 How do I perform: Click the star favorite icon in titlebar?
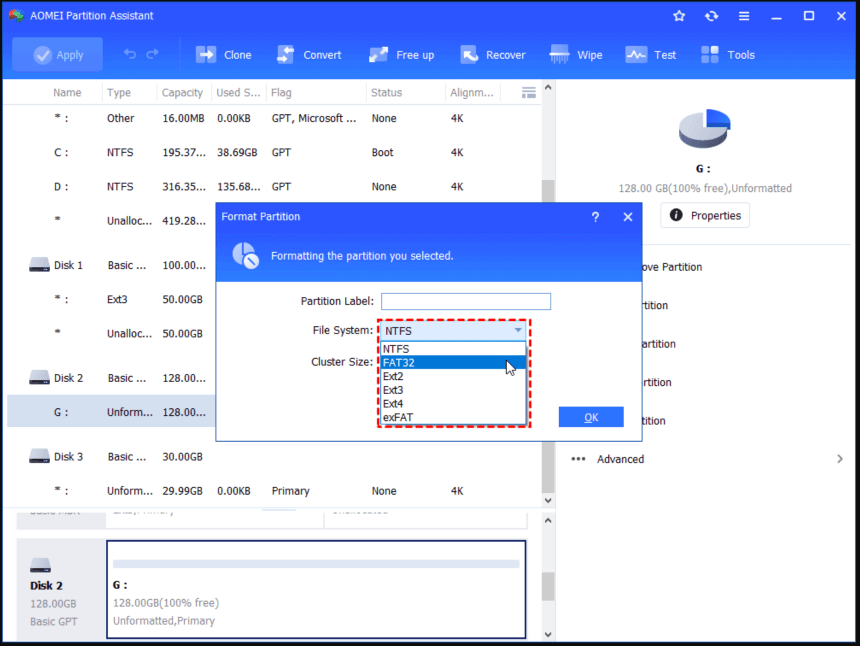679,15
